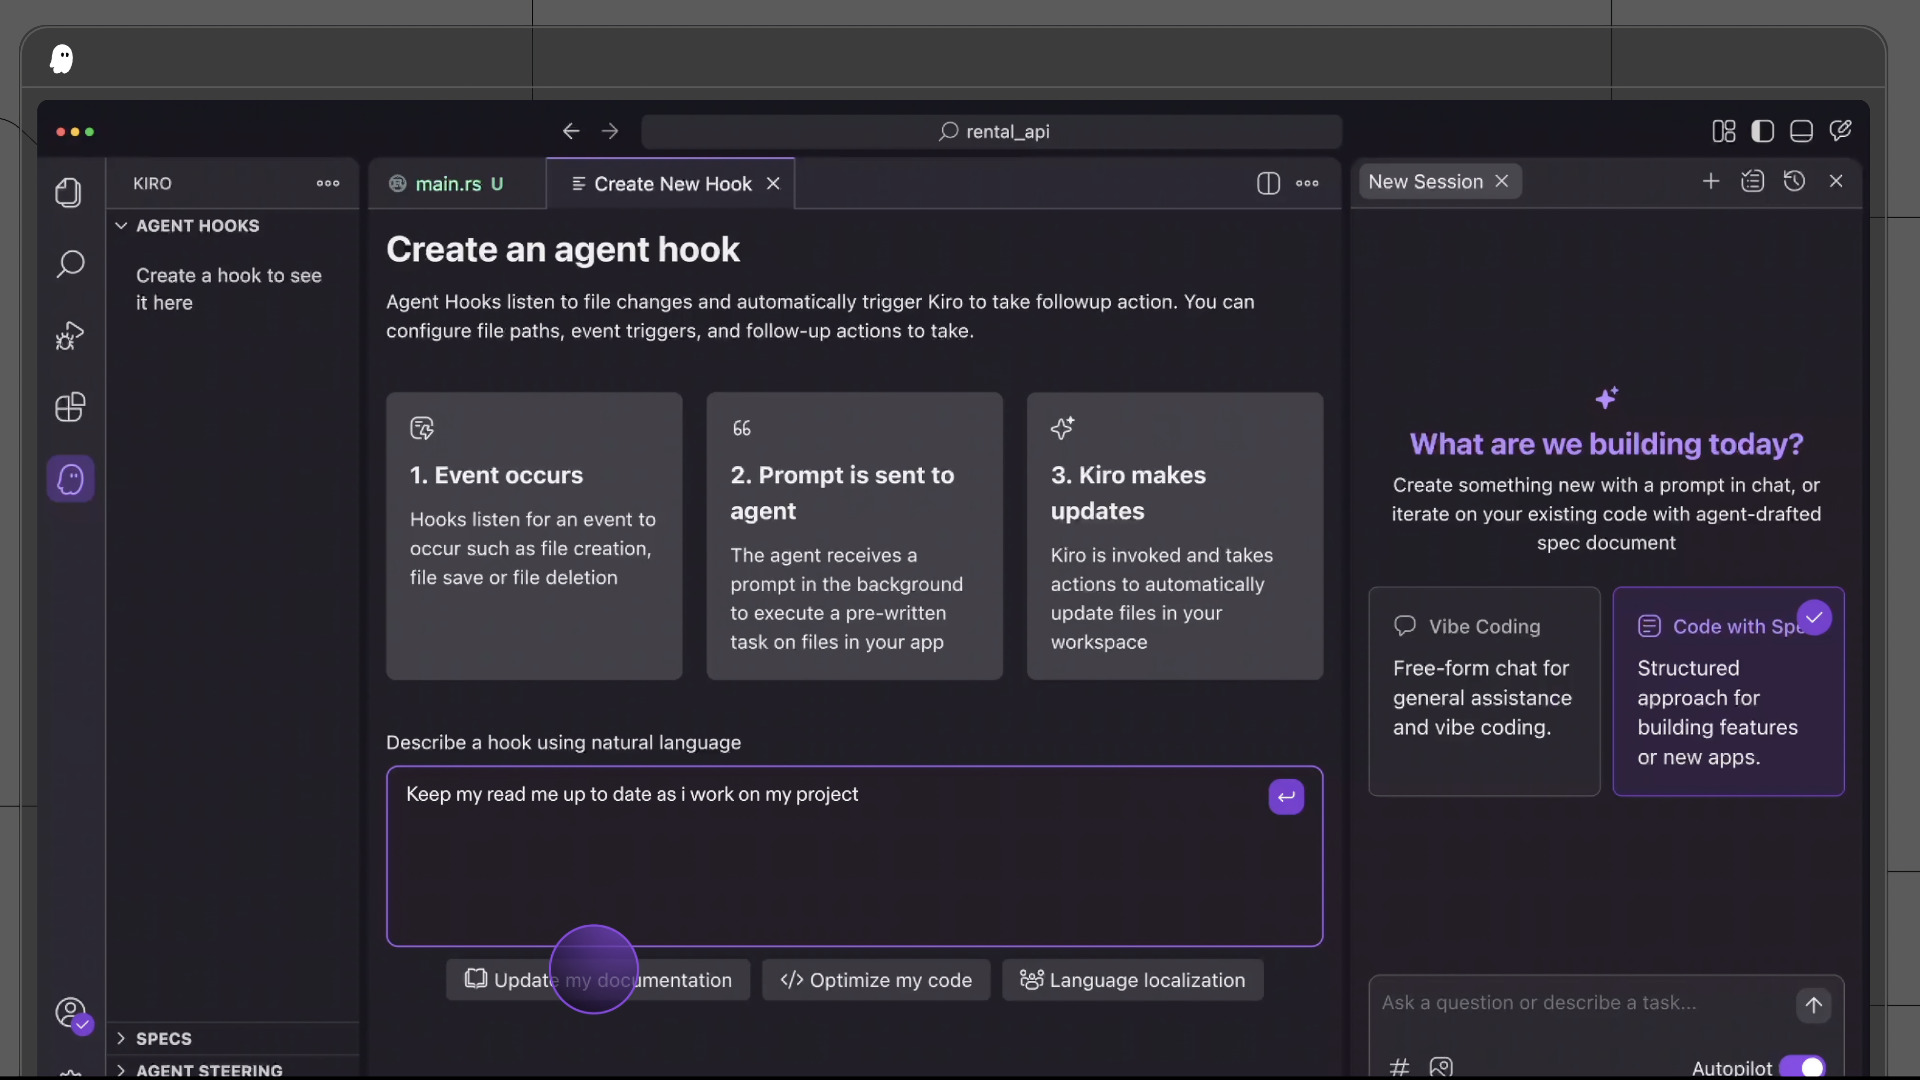The width and height of the screenshot is (1920, 1080).
Task: Open editor more actions ellipsis
Action: coord(1307,183)
